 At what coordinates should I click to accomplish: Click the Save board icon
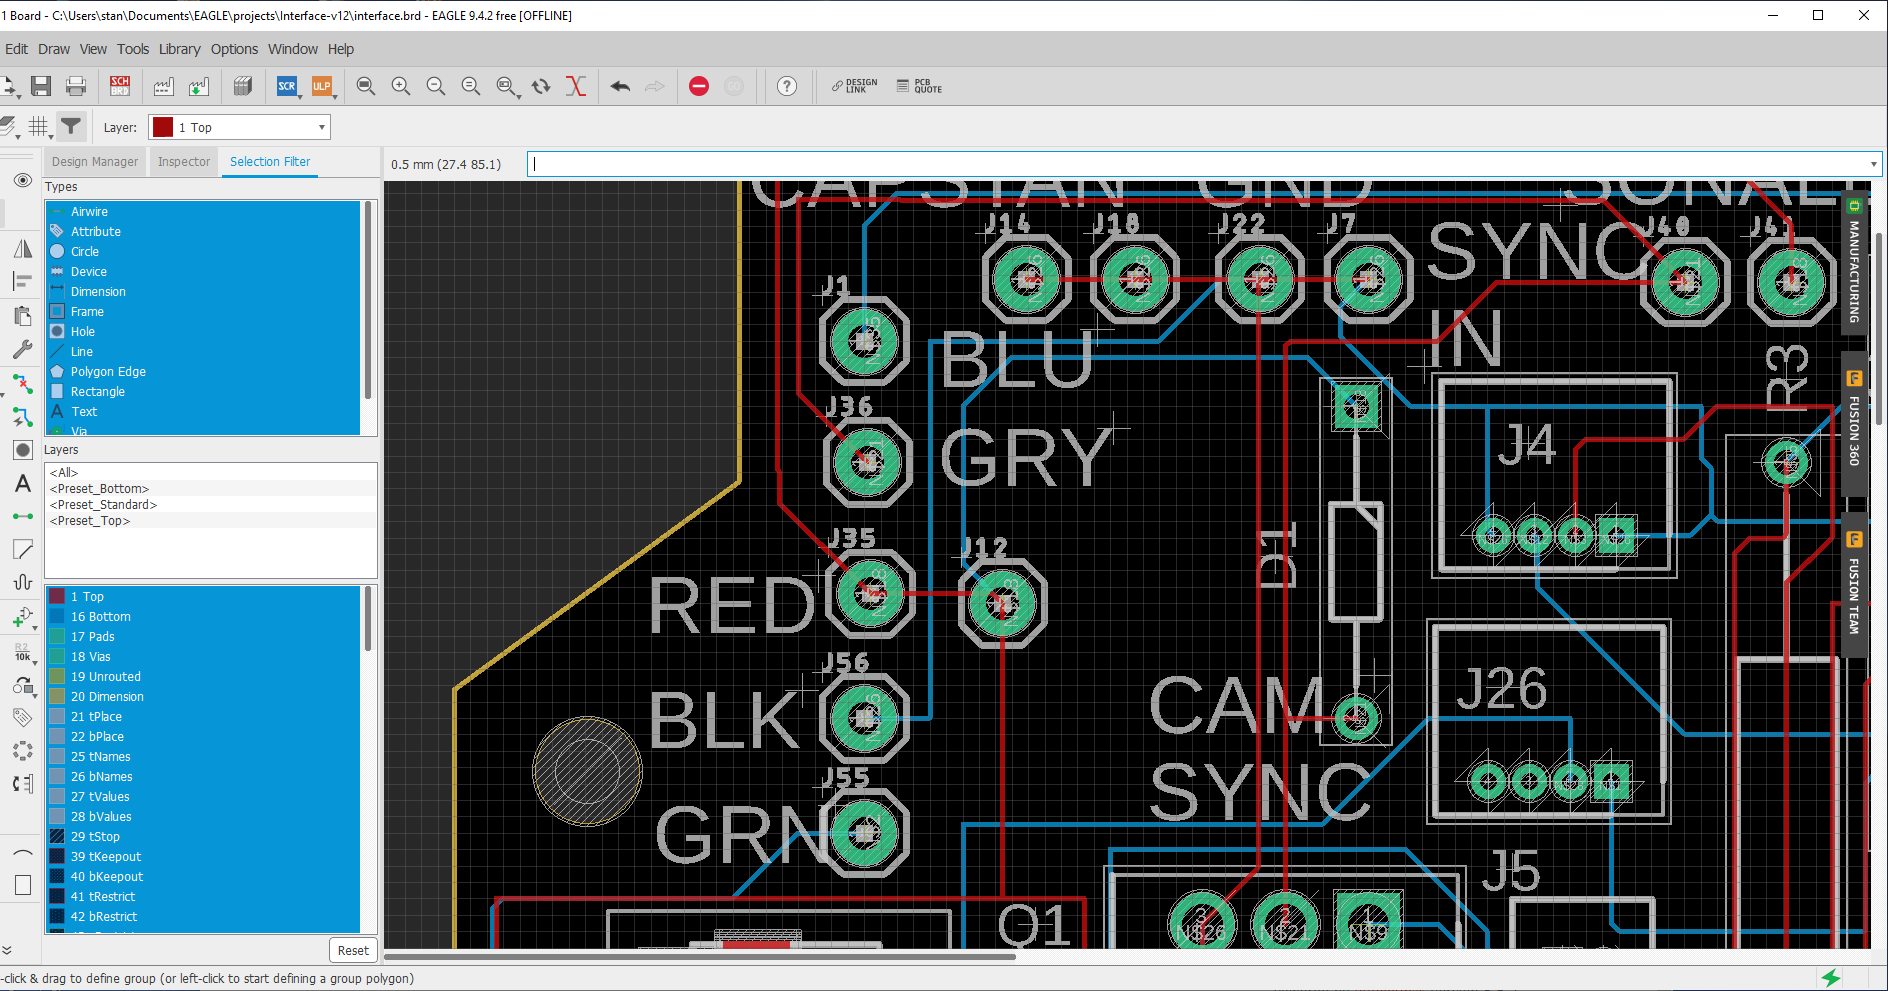pyautogui.click(x=41, y=86)
